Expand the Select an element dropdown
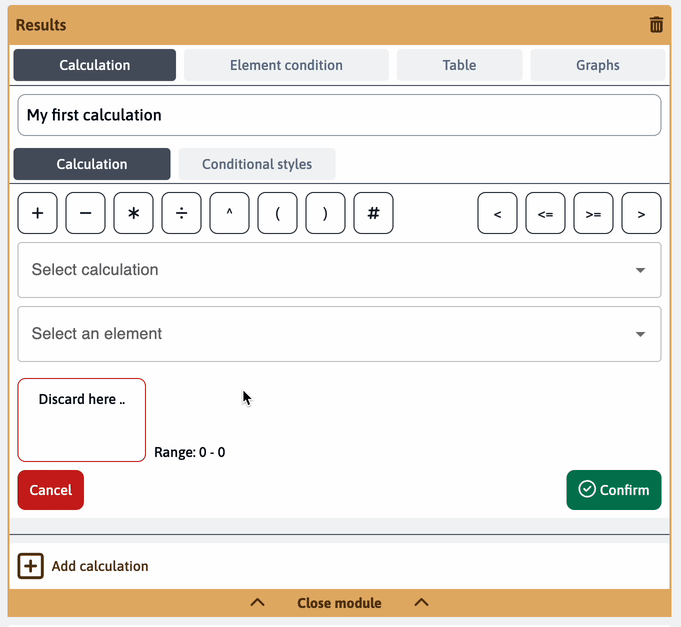 pyautogui.click(x=339, y=334)
